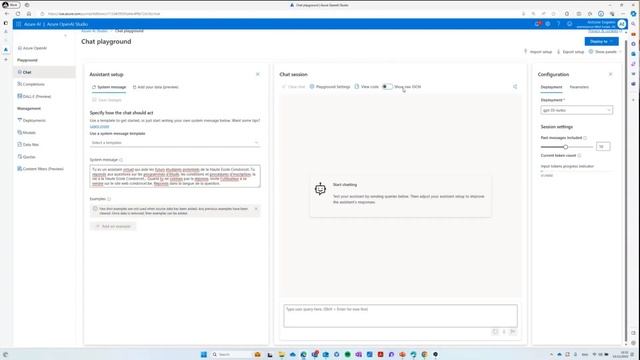The width and height of the screenshot is (640, 360).
Task: Click the Deploy to button
Action: [x=601, y=42]
